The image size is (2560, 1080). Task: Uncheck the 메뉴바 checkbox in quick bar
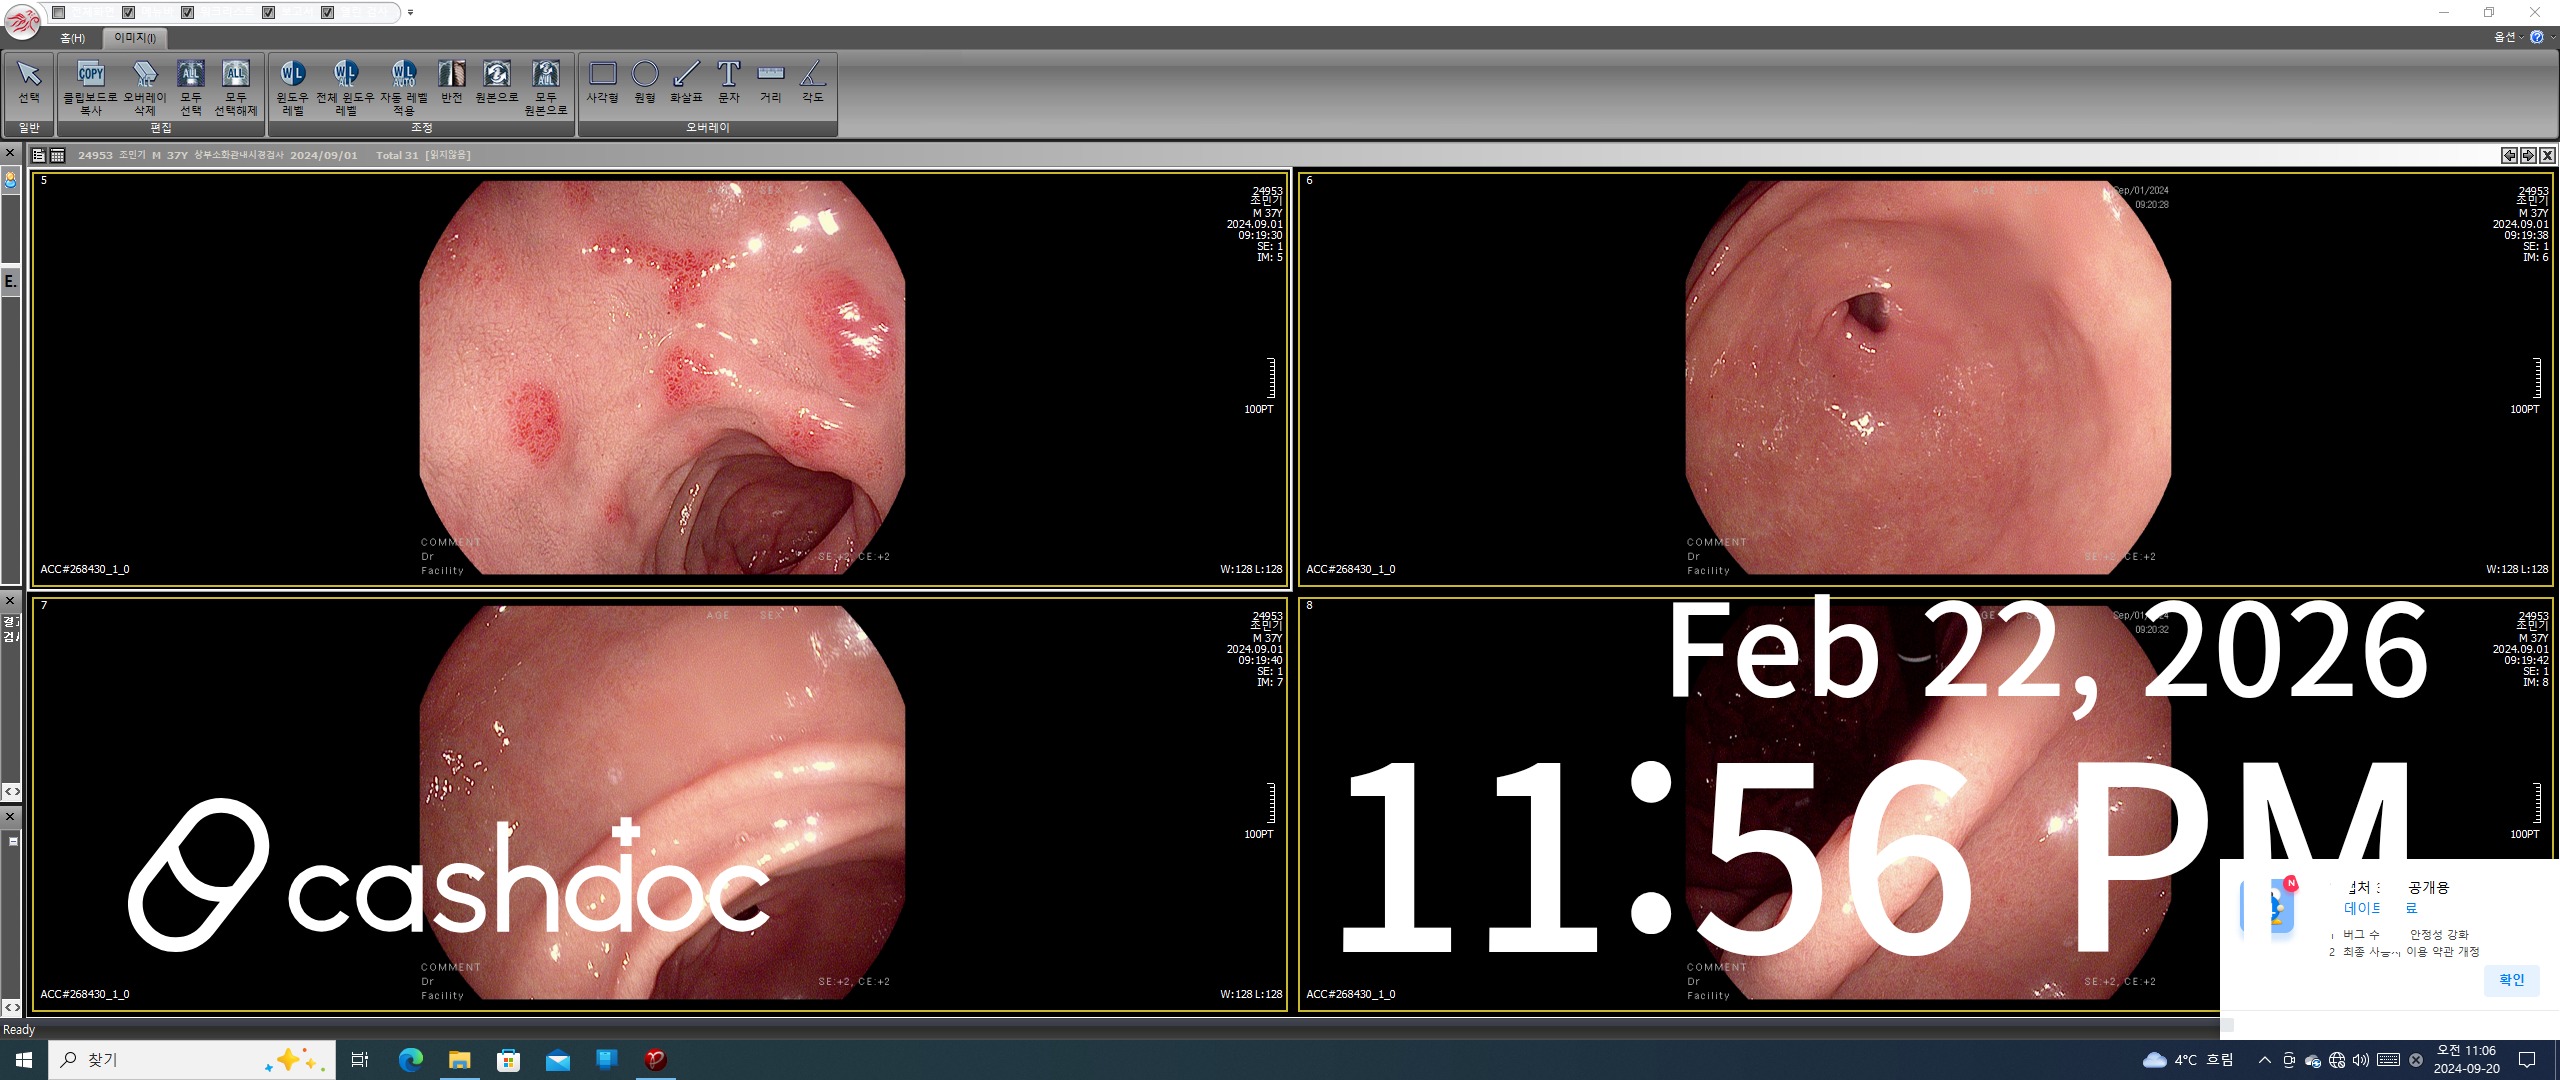pos(129,12)
